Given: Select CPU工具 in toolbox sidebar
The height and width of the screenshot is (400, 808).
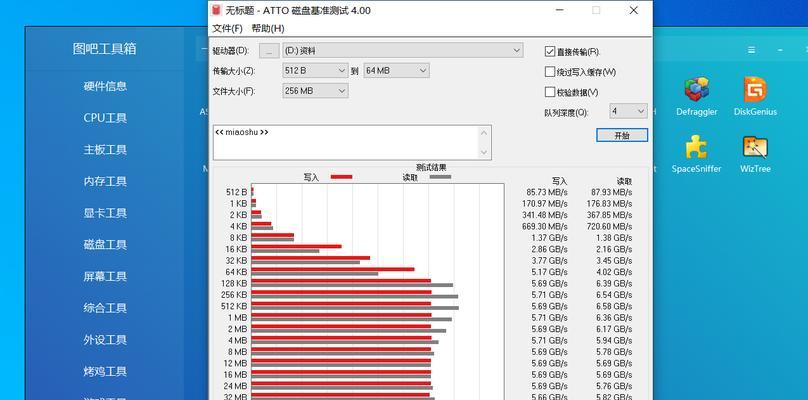Looking at the screenshot, I should point(105,118).
